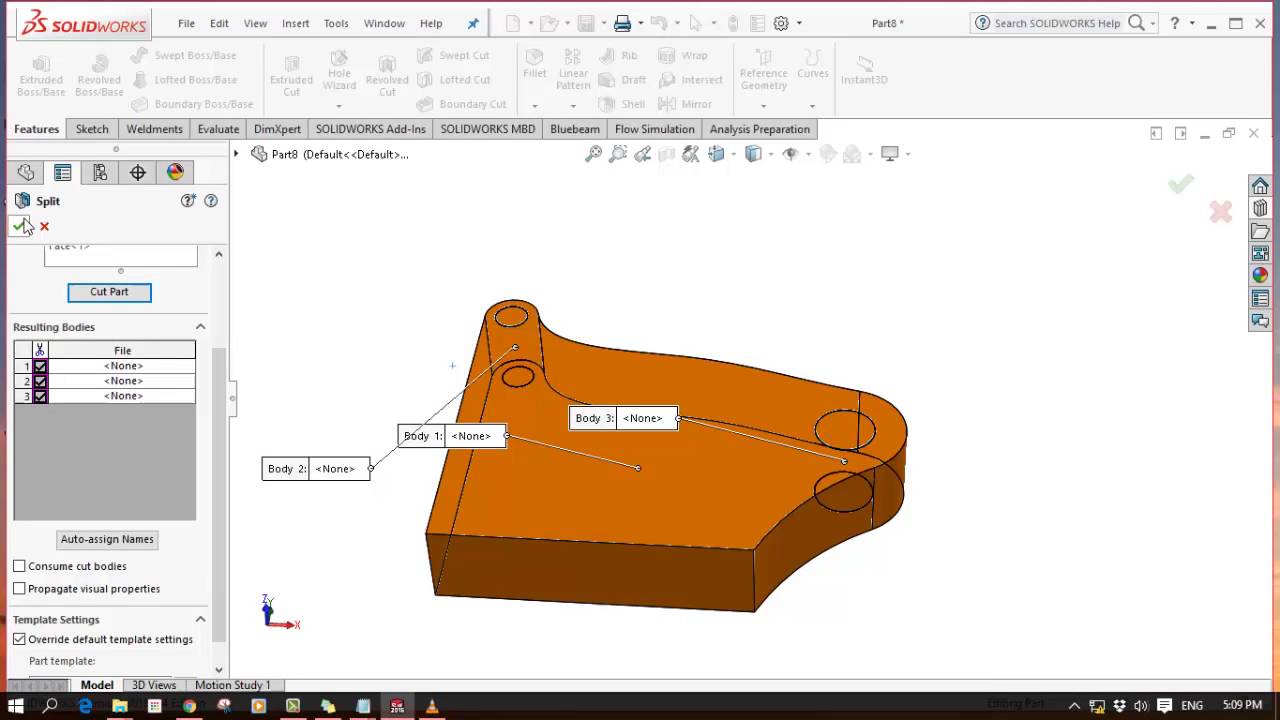
Task: Click Zoom to Area magnifier icon
Action: [x=618, y=154]
